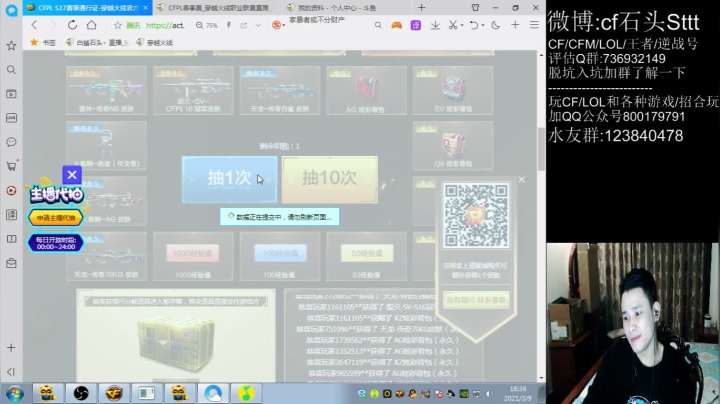Close the 主播代抽 floating widget
720x404 pixels.
click(72, 175)
